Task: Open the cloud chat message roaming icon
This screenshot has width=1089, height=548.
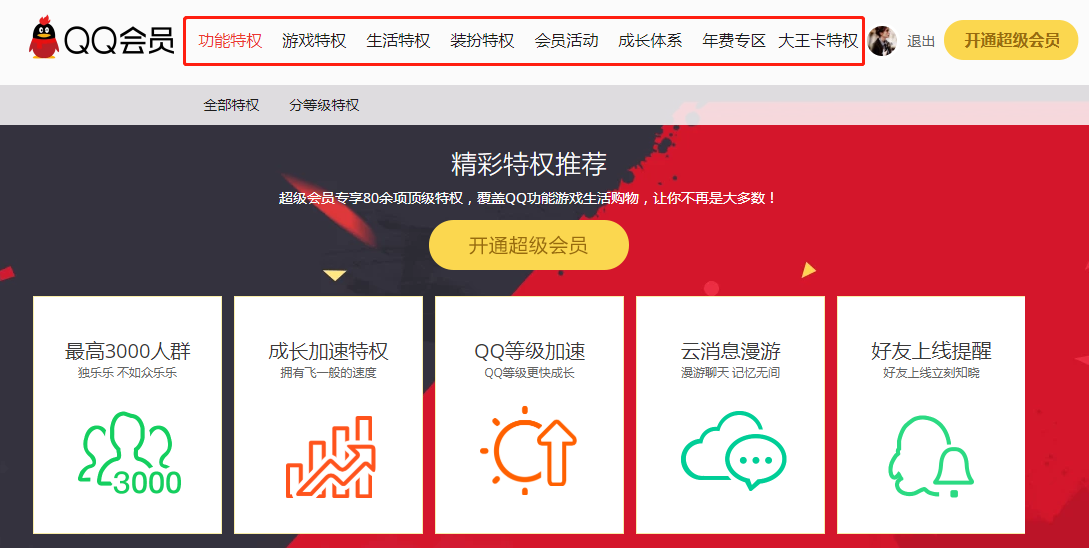Action: click(733, 450)
